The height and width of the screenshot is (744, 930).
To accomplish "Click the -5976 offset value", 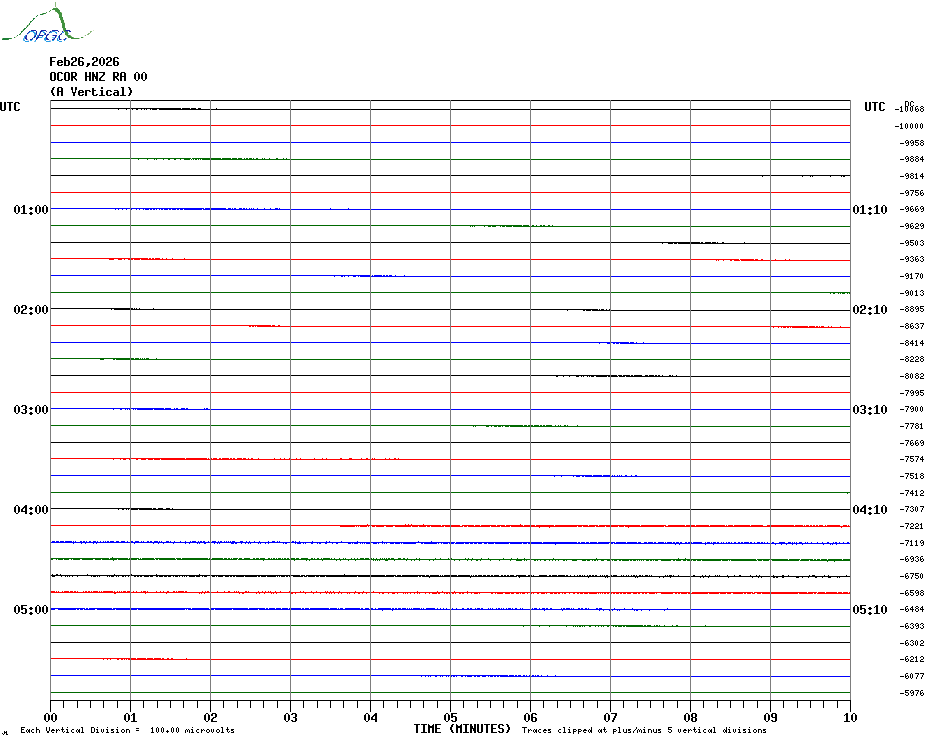I will pos(912,693).
